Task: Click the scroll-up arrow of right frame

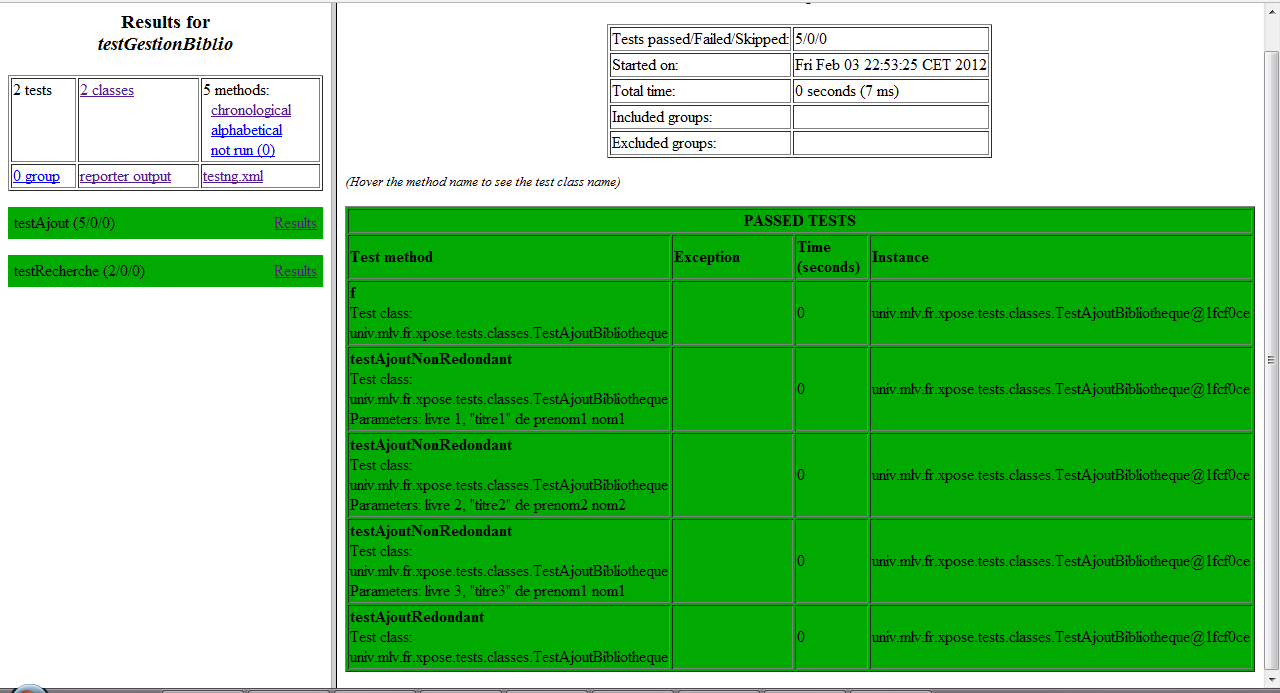Action: [1271, 11]
